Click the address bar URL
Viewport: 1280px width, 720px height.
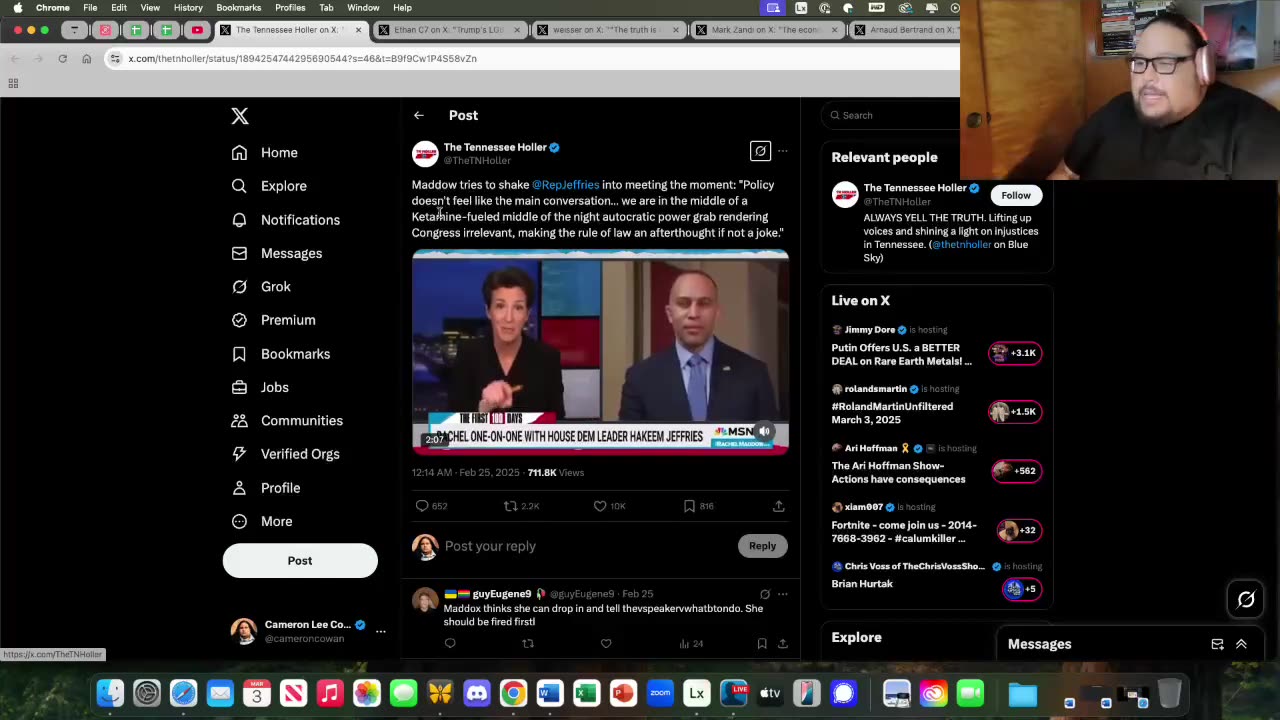(x=302, y=59)
